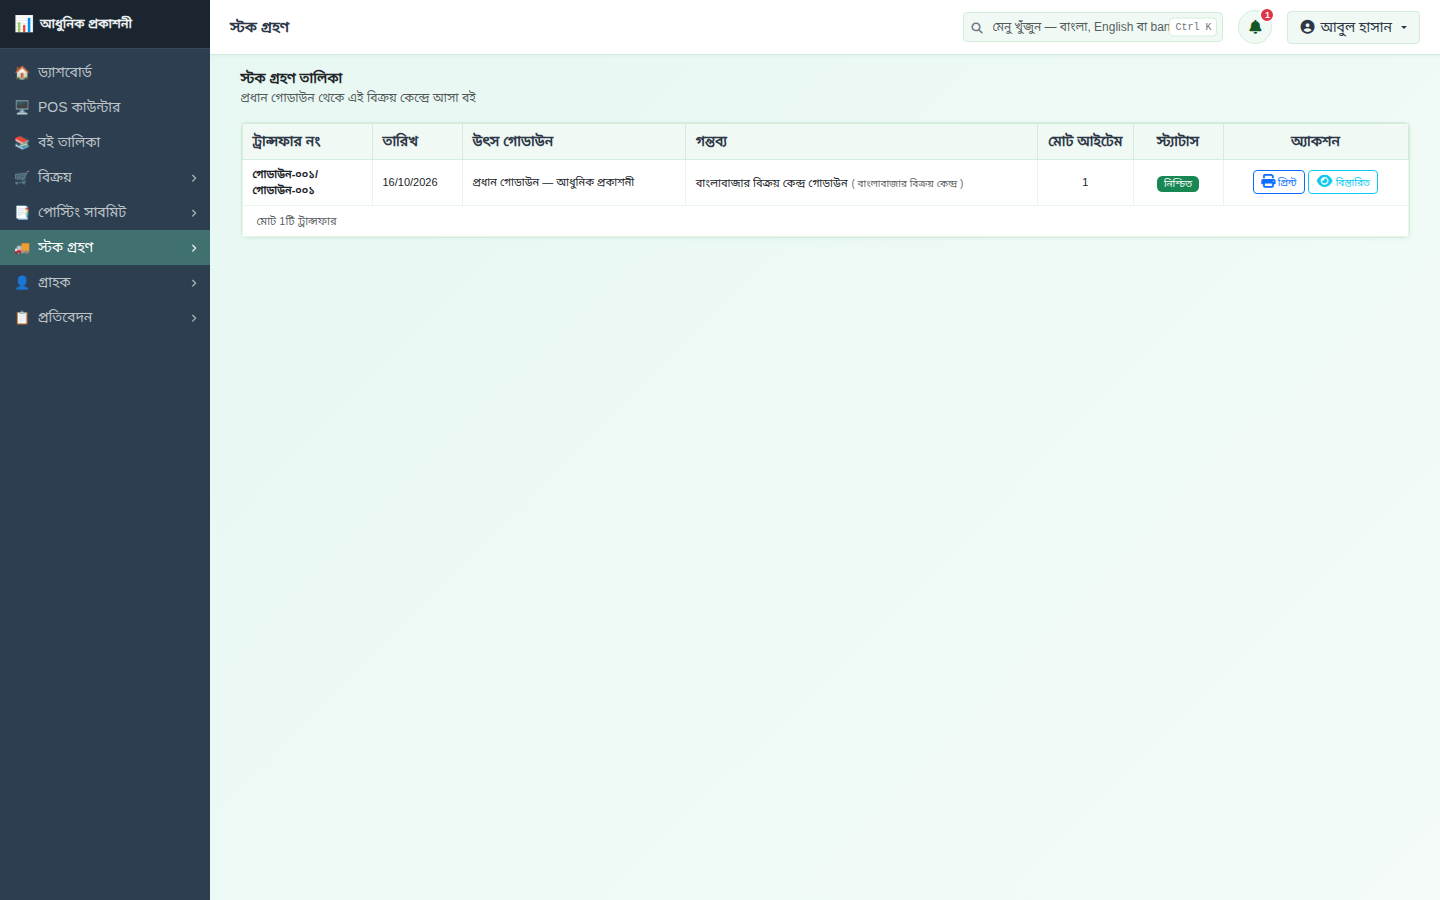Click the বই তালিকা books icon

click(22, 142)
